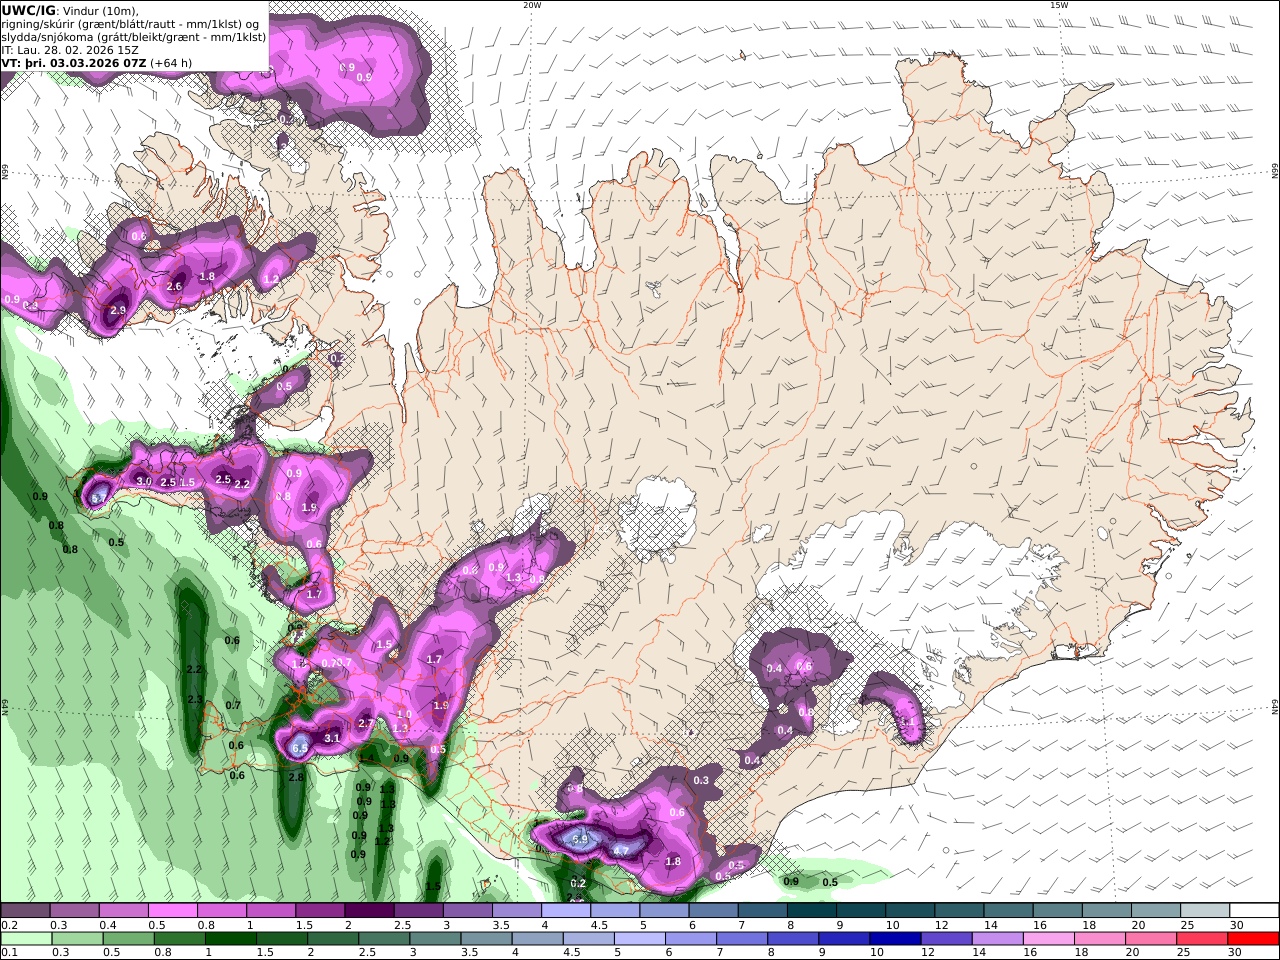
Task: Select the 'slydda/snjókoma' description line
Action: pos(133,37)
